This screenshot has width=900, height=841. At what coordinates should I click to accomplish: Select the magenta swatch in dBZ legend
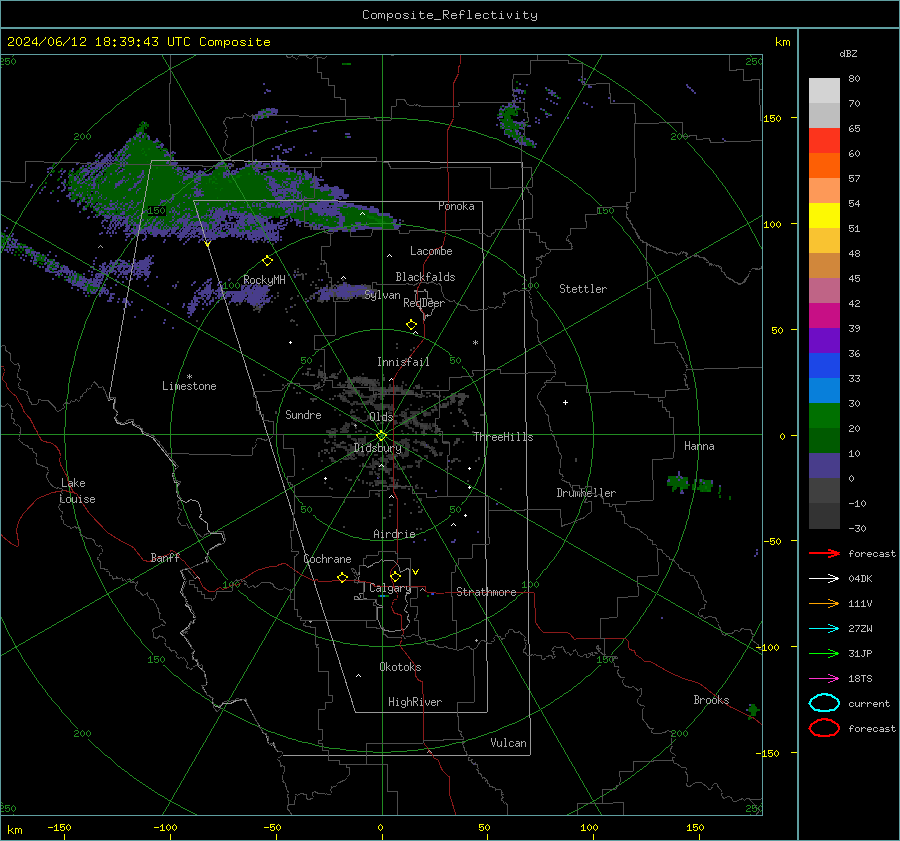824,315
